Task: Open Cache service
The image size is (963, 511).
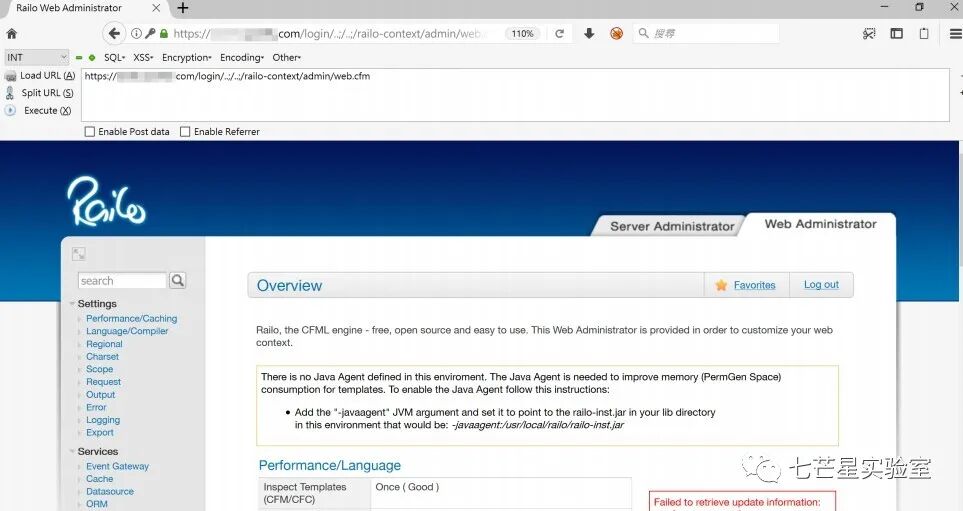Action: point(99,478)
